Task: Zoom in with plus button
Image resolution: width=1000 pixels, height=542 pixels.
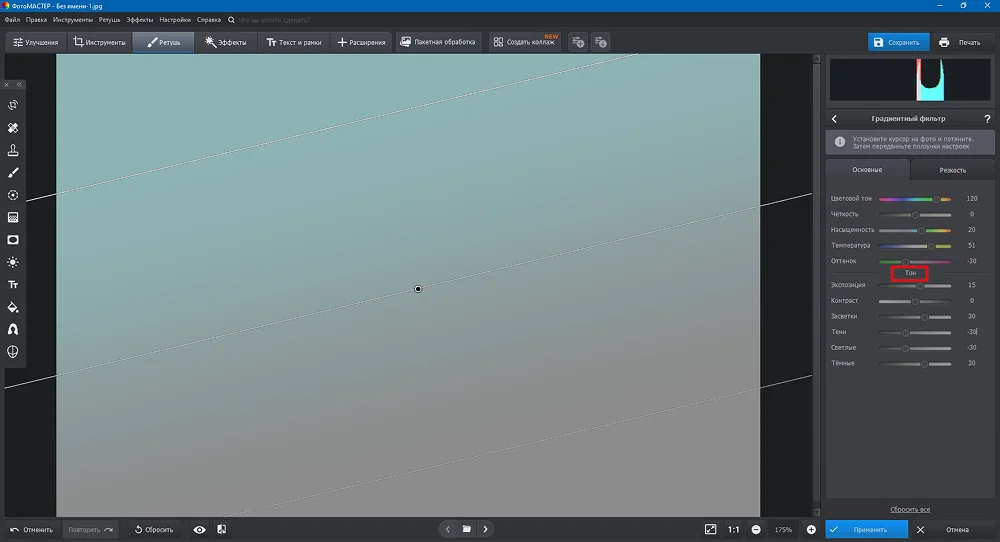Action: pyautogui.click(x=811, y=529)
